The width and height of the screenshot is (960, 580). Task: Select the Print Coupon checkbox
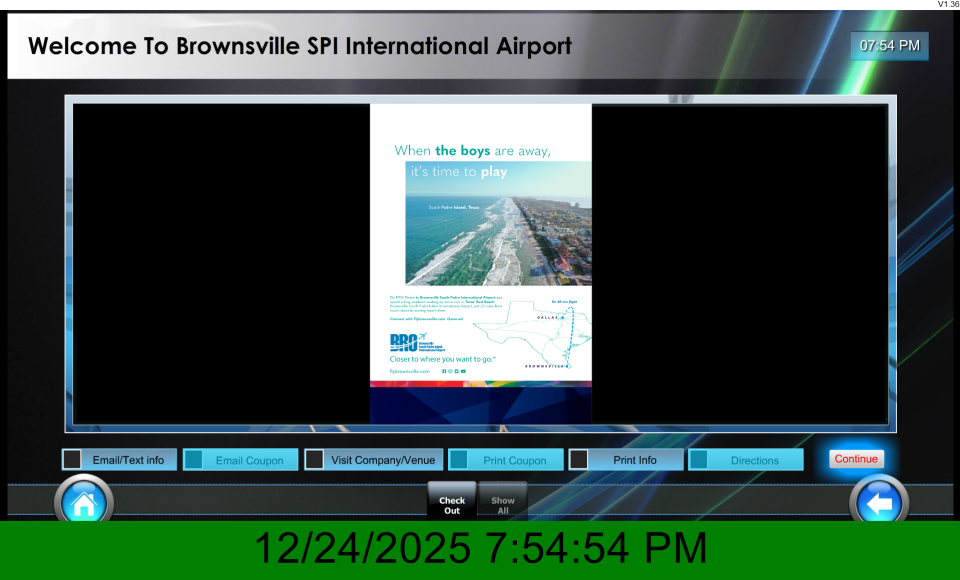pos(459,460)
